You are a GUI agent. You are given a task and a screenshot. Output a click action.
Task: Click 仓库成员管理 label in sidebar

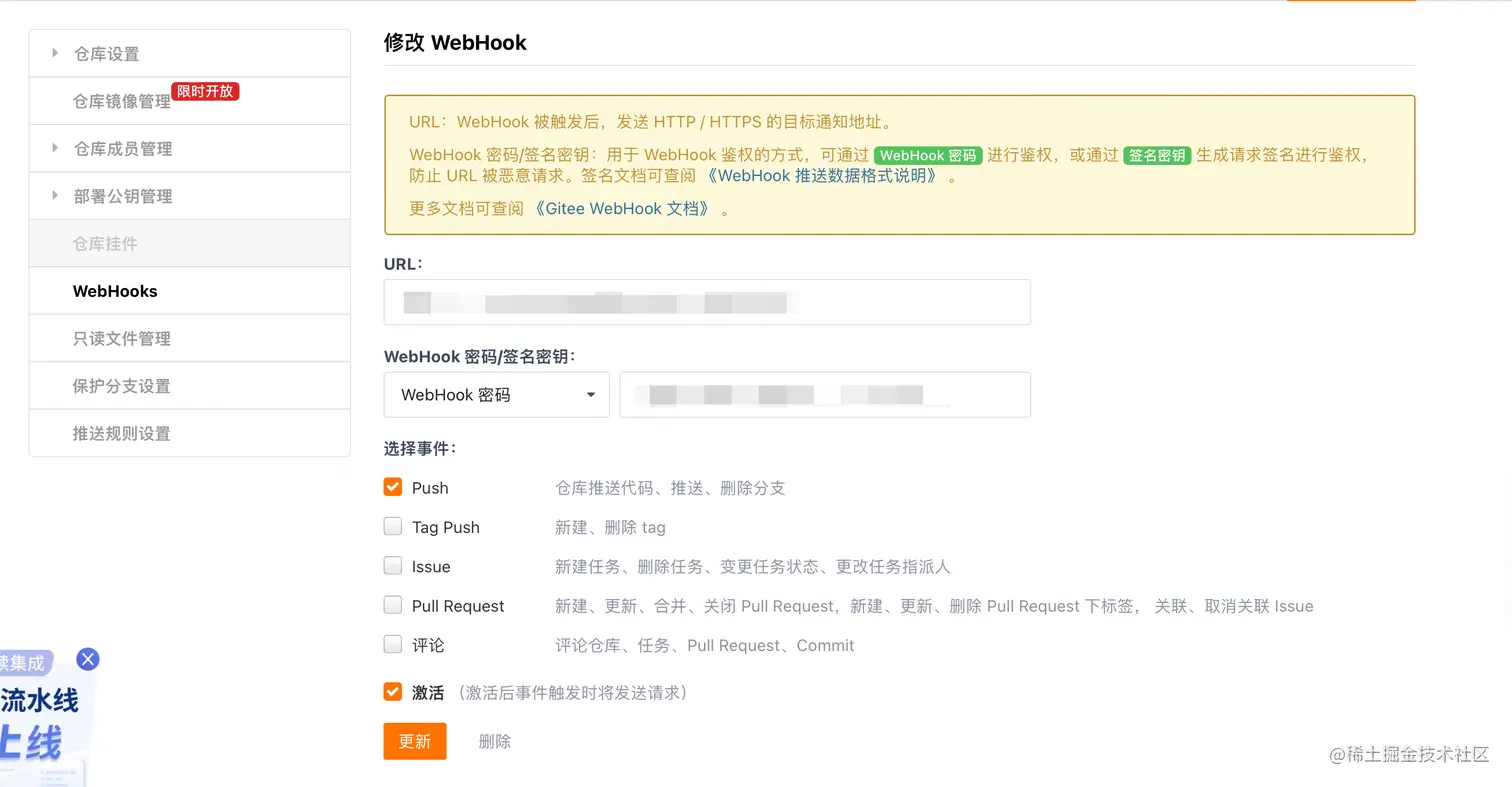(x=123, y=149)
